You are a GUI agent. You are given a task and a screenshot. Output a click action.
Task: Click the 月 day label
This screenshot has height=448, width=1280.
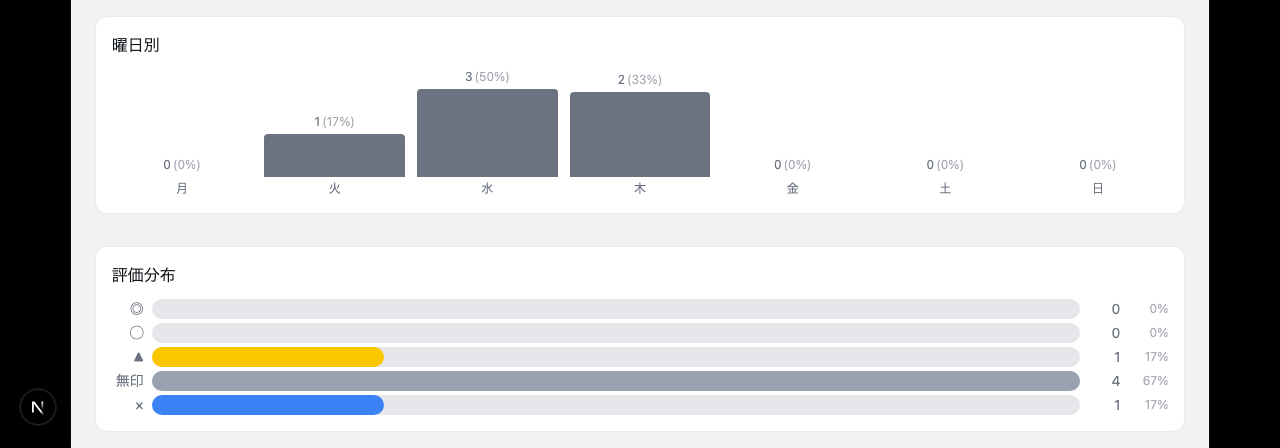click(x=182, y=188)
